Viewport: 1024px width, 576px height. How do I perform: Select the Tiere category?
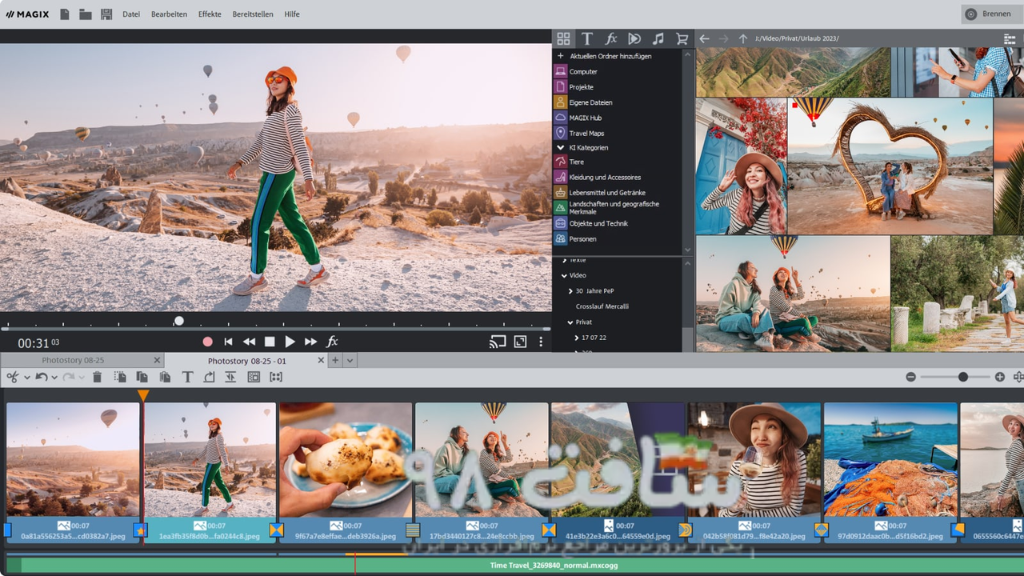point(577,162)
